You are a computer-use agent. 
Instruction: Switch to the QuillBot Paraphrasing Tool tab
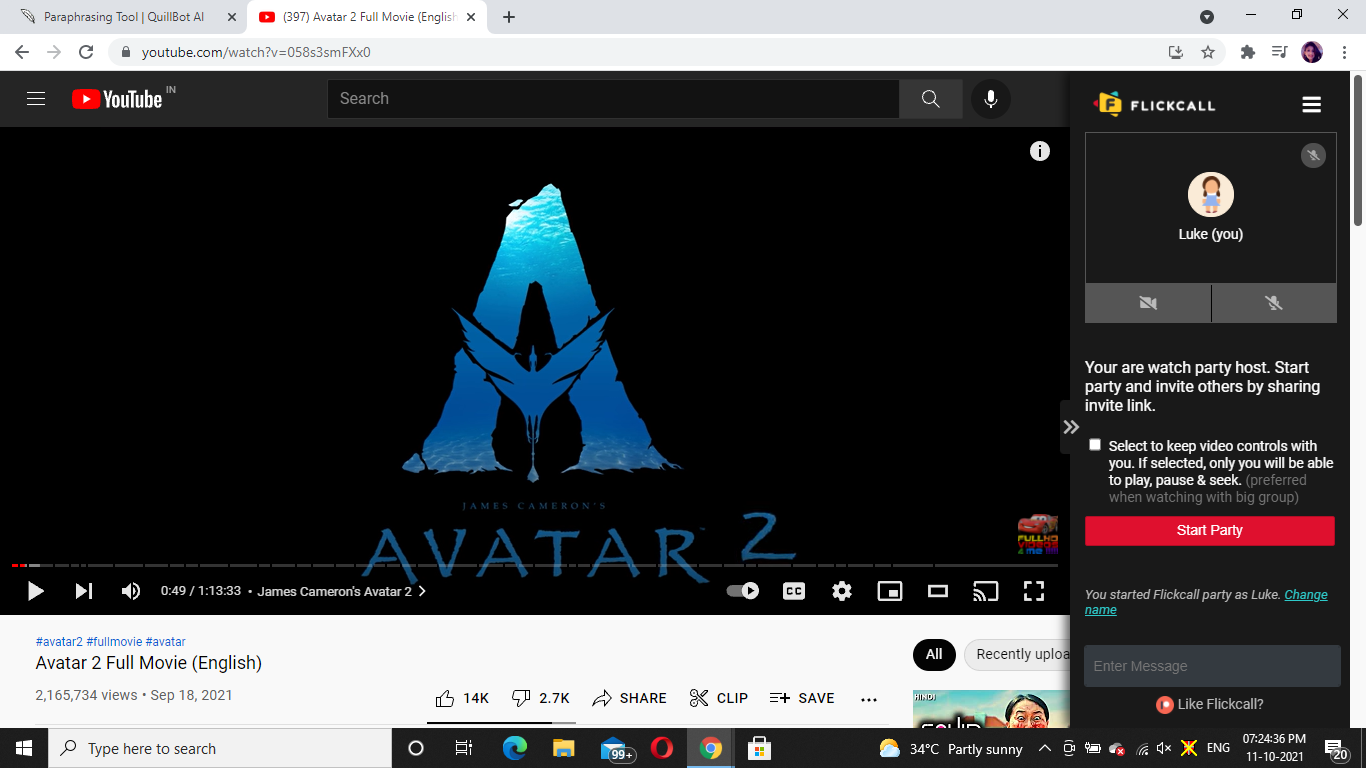[124, 17]
